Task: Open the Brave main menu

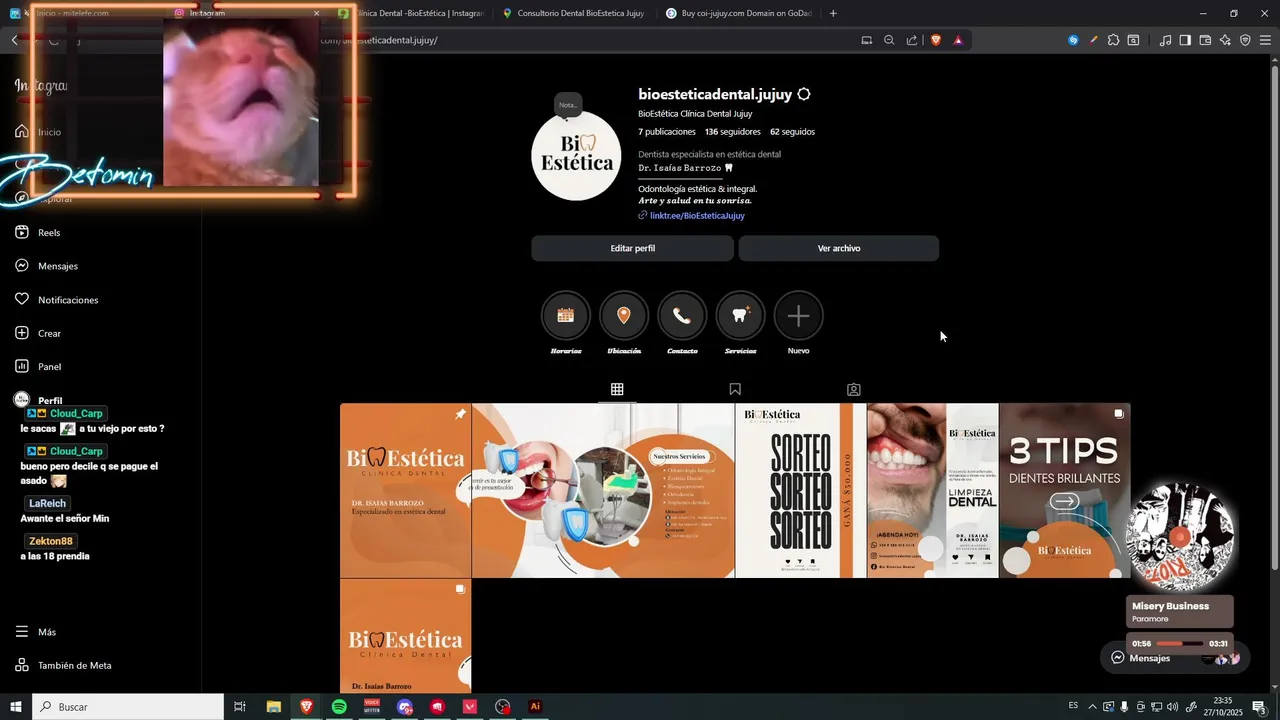Action: point(1265,40)
